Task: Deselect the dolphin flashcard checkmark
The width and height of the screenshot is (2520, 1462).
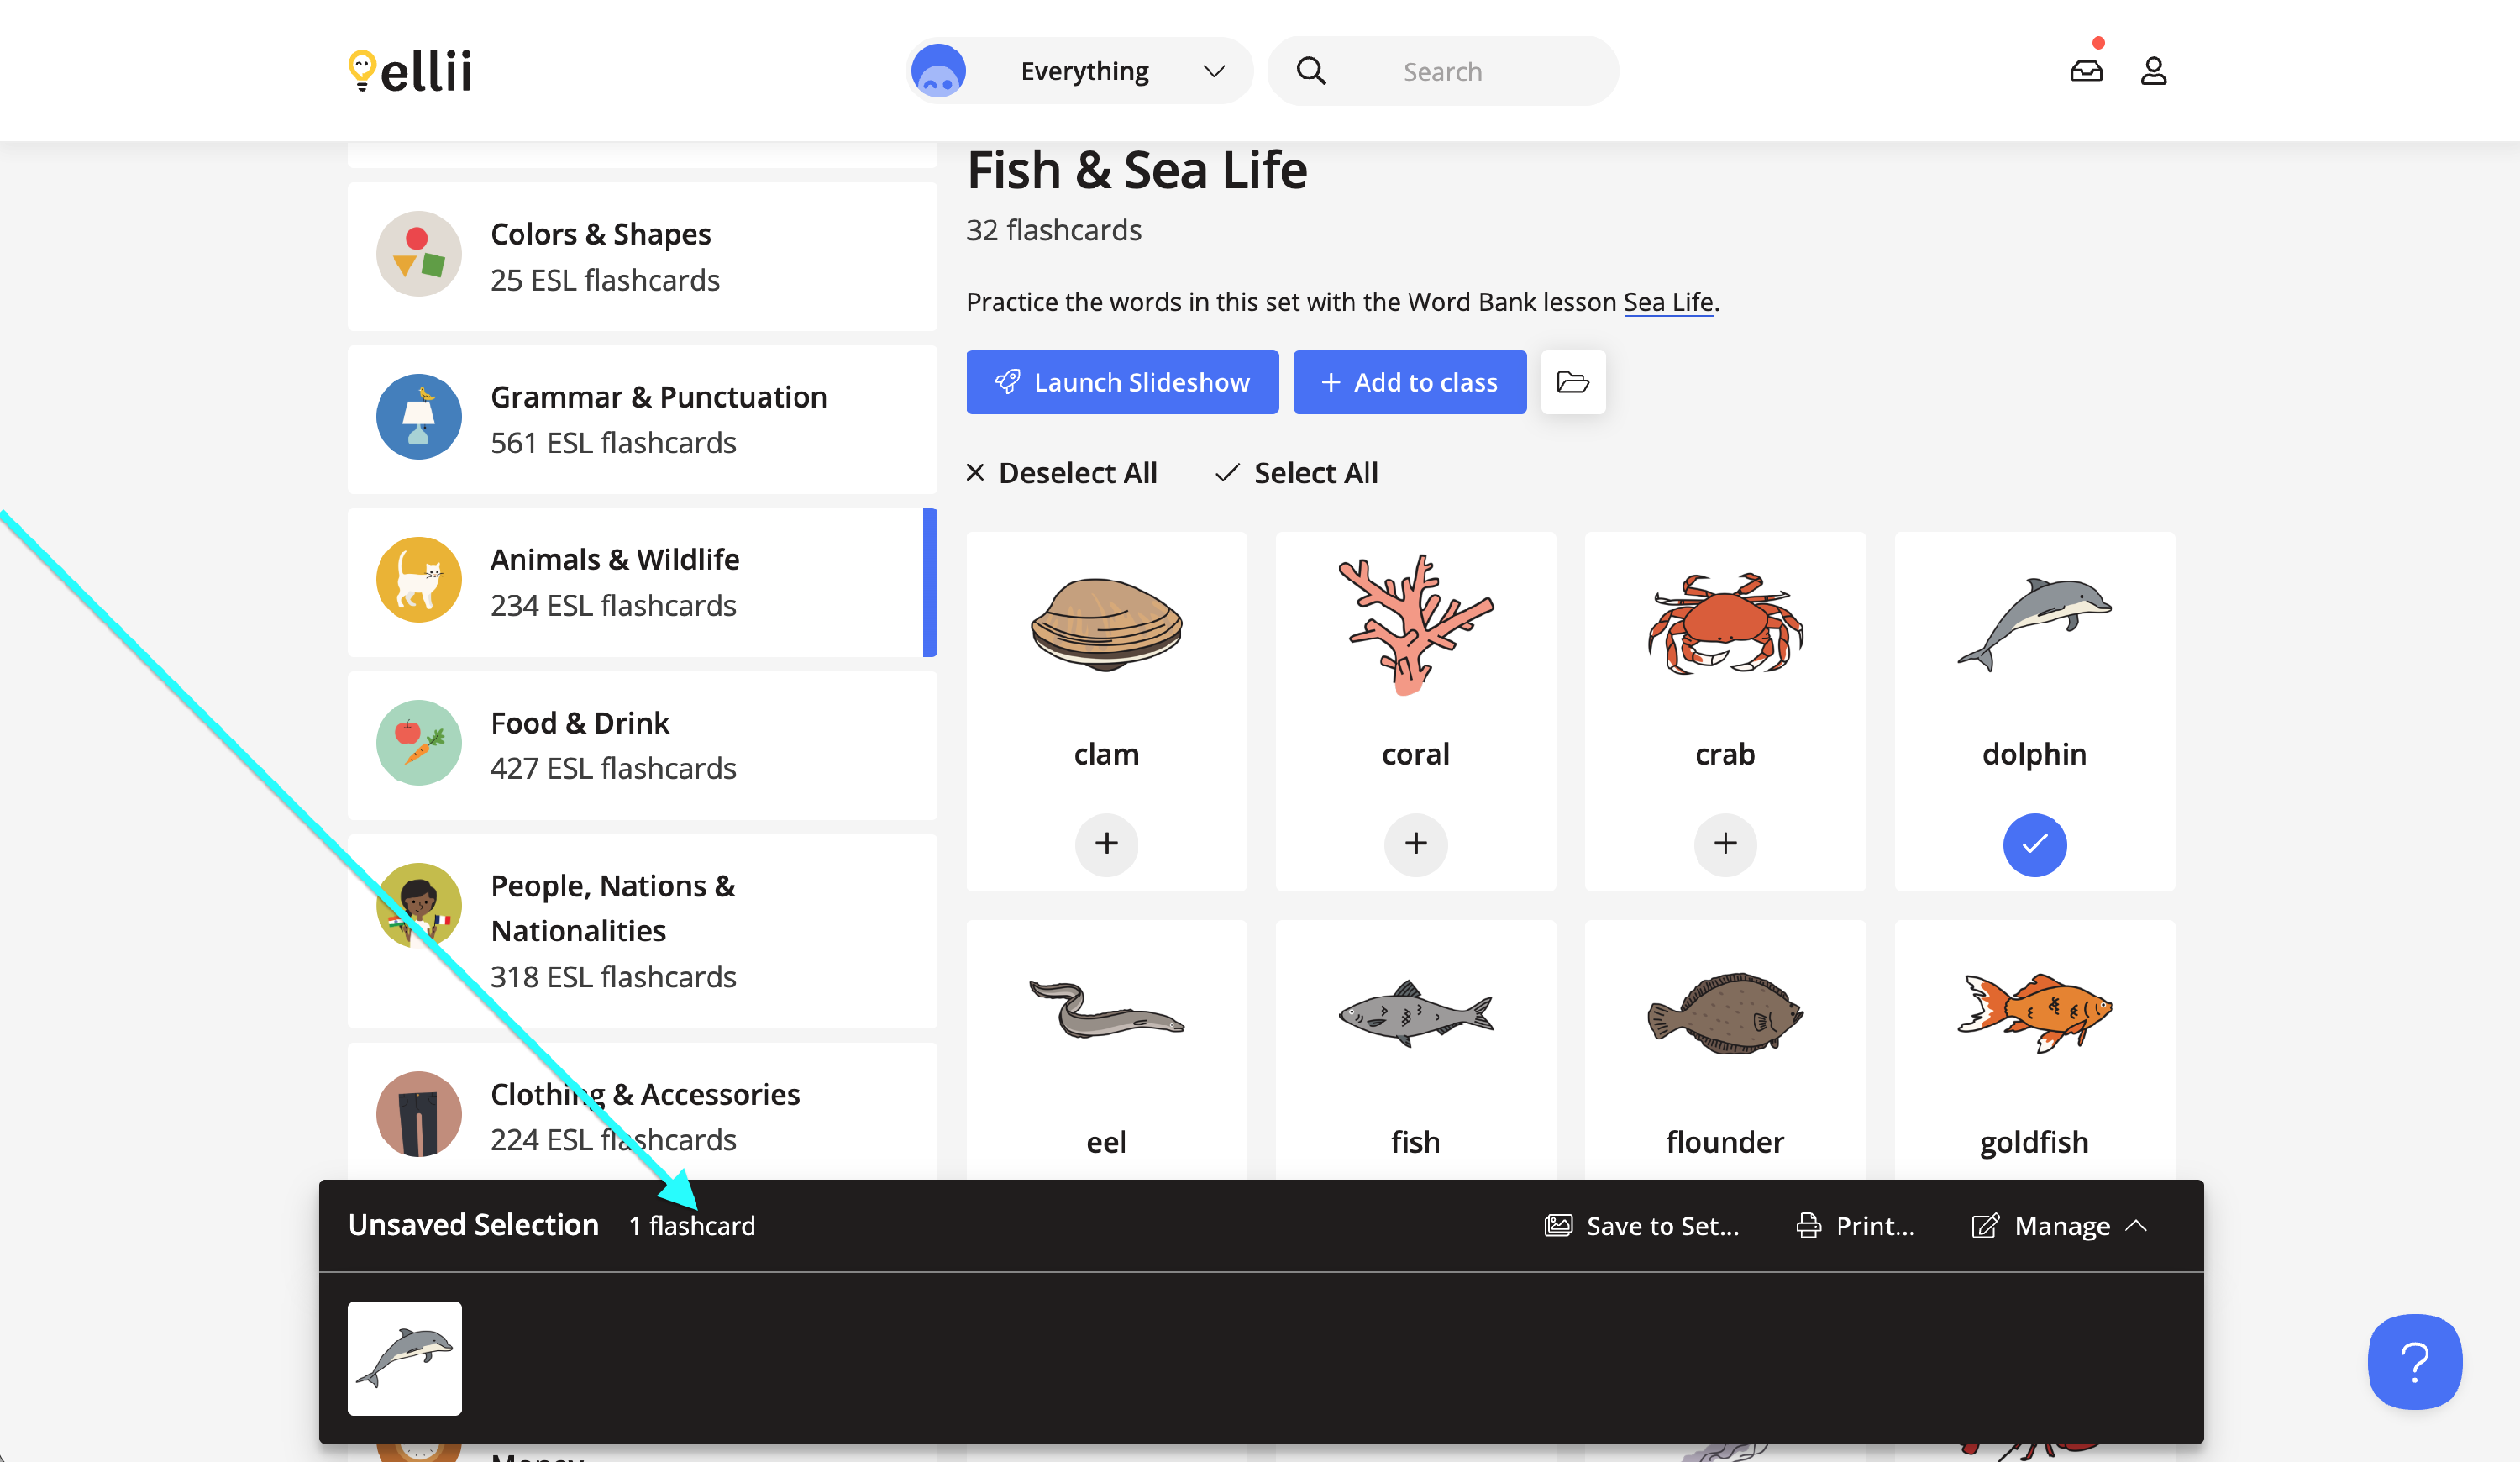Action: click(2034, 844)
